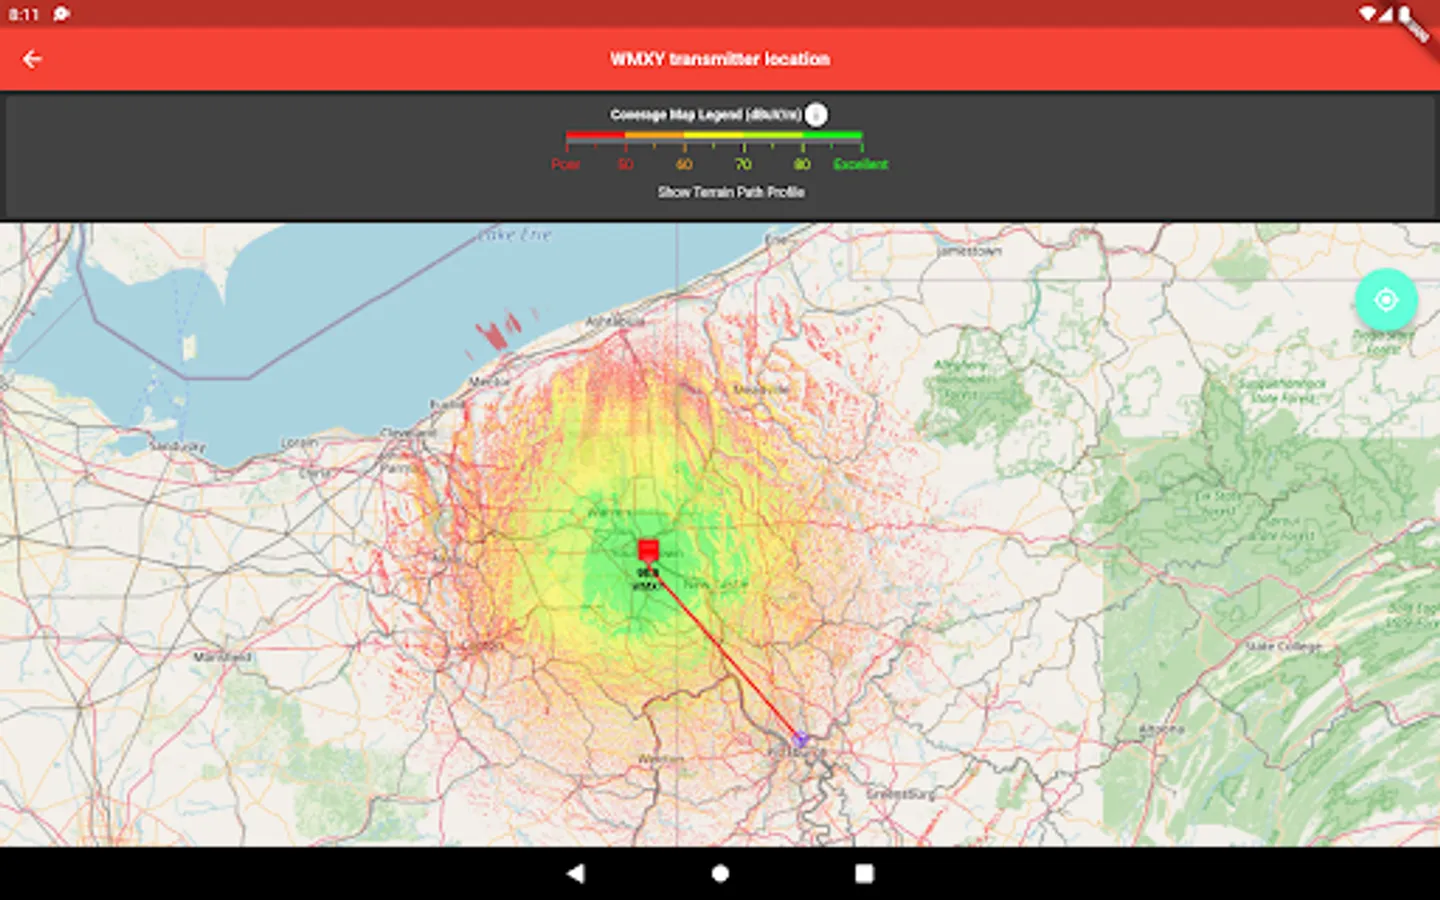Viewport: 1440px width, 900px height.
Task: Click the red segment of legend bar
Action: (x=595, y=134)
